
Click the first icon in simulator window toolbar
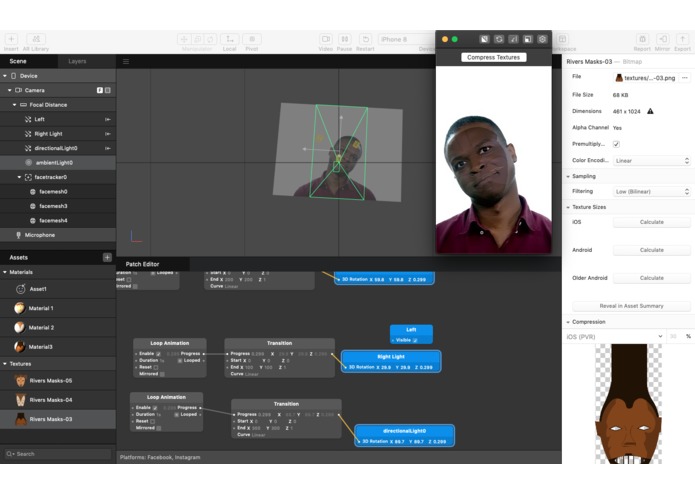tap(484, 39)
